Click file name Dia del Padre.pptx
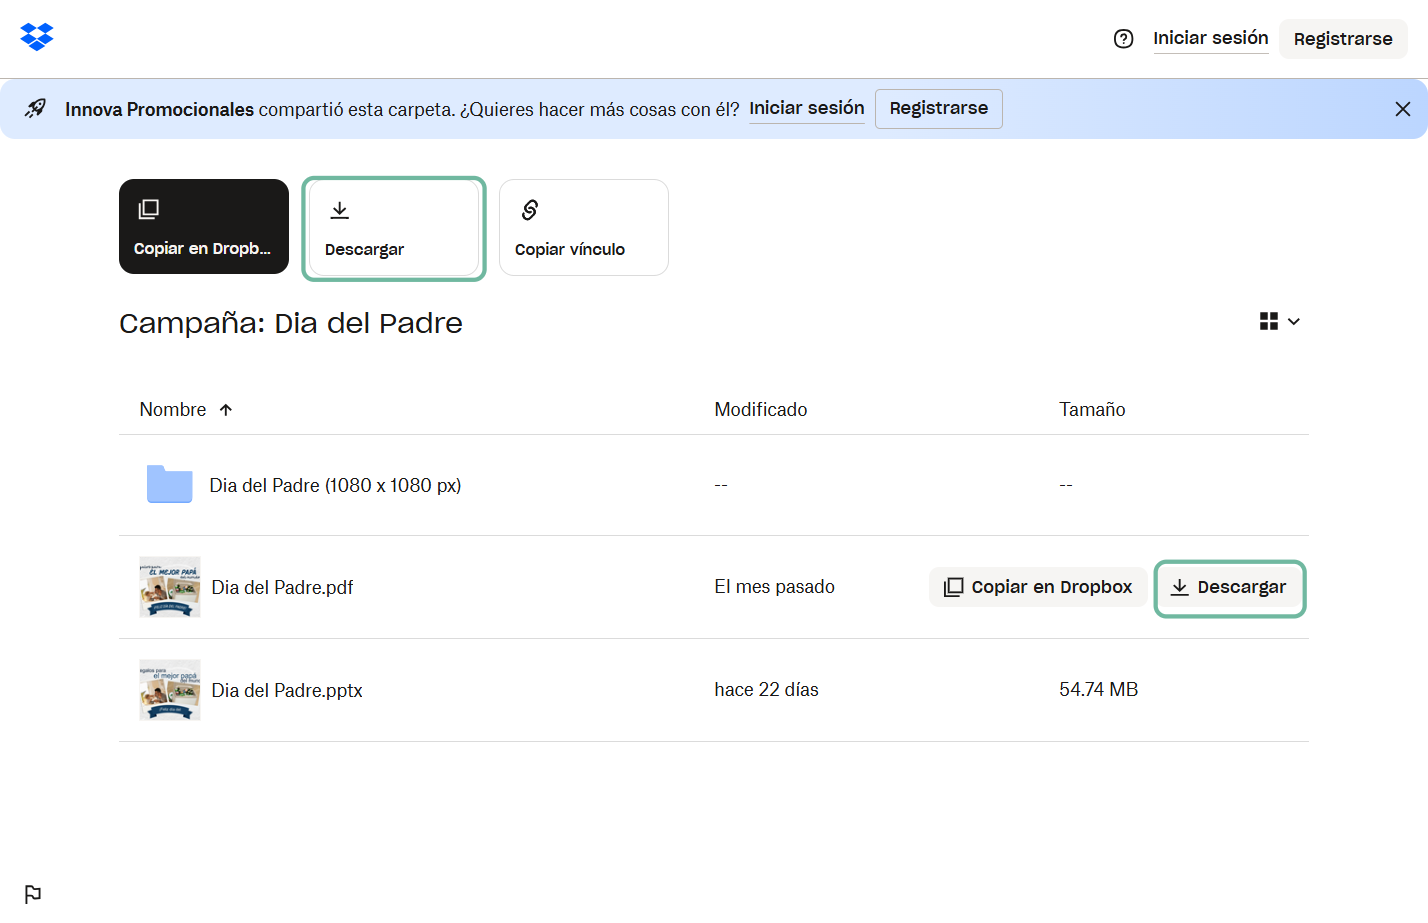This screenshot has height=923, width=1428. (287, 691)
